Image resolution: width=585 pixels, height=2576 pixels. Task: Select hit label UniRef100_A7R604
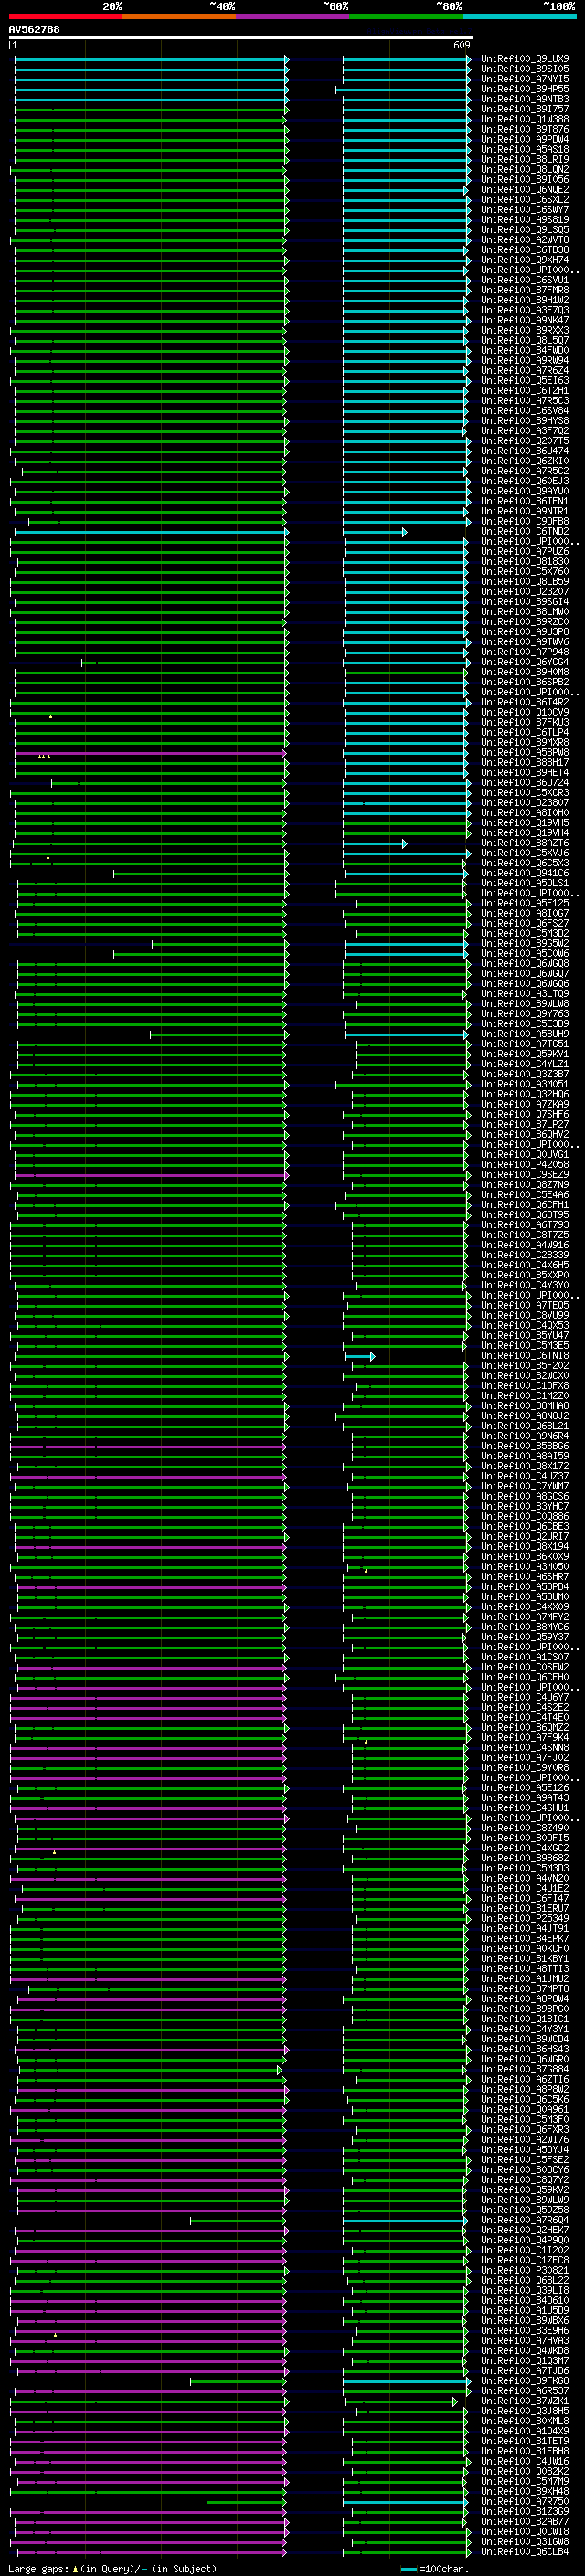pyautogui.click(x=525, y=2220)
